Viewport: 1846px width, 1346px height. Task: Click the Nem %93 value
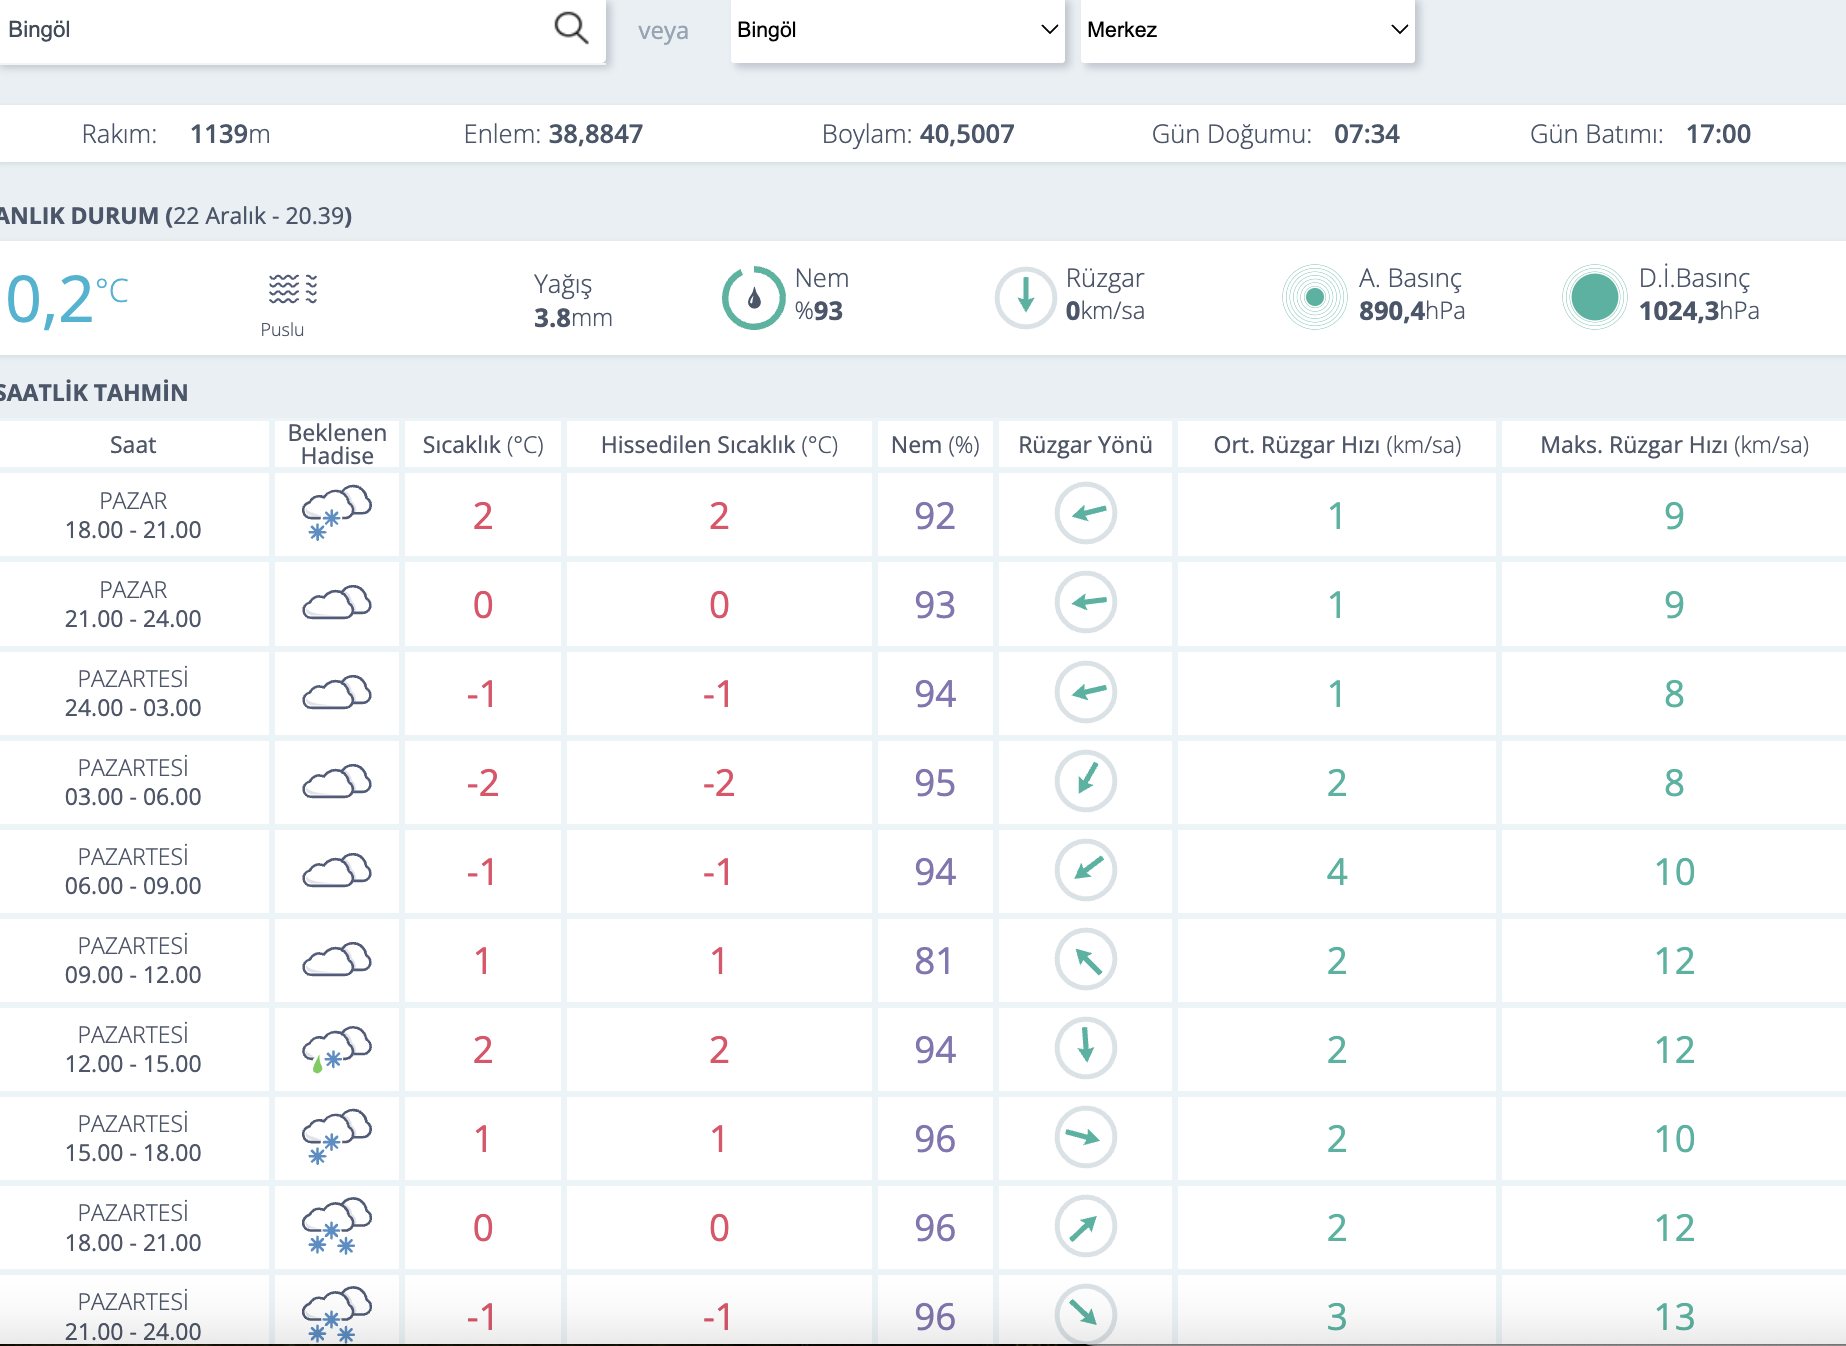pos(819,311)
